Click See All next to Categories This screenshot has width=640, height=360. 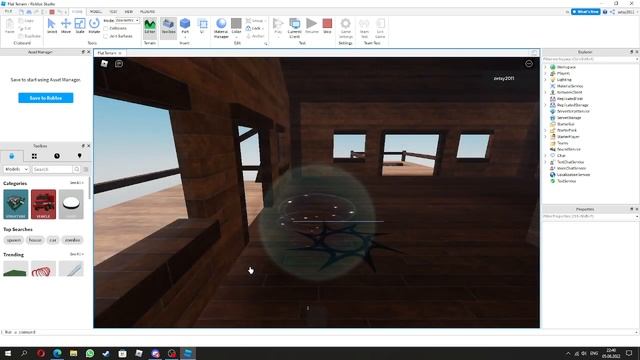tap(76, 183)
